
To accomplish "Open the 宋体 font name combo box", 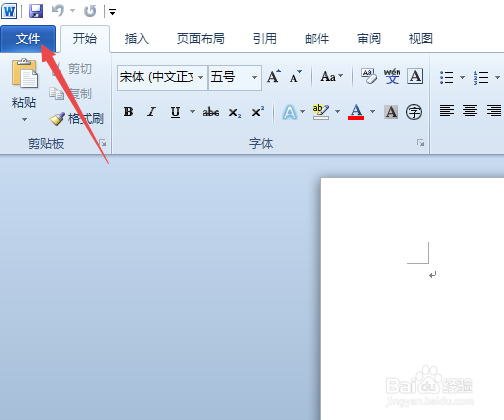I will 162,77.
